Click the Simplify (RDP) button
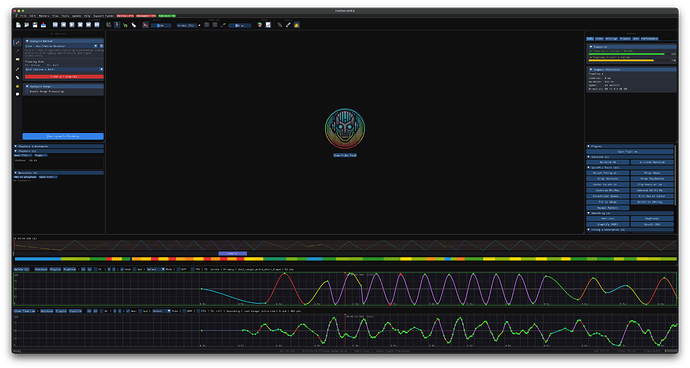This screenshot has width=690, height=368. pyautogui.click(x=608, y=224)
